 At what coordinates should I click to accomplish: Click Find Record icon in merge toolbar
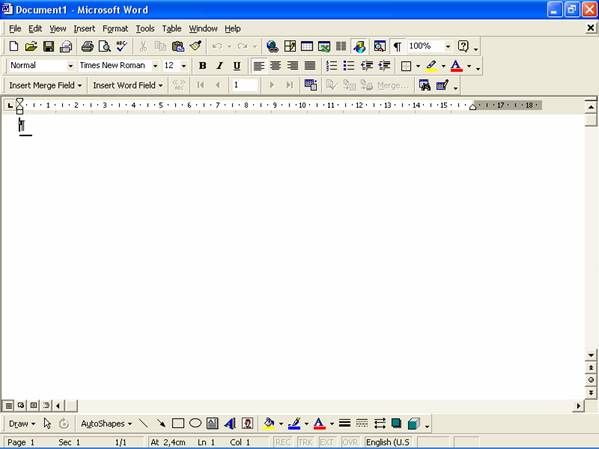424,85
